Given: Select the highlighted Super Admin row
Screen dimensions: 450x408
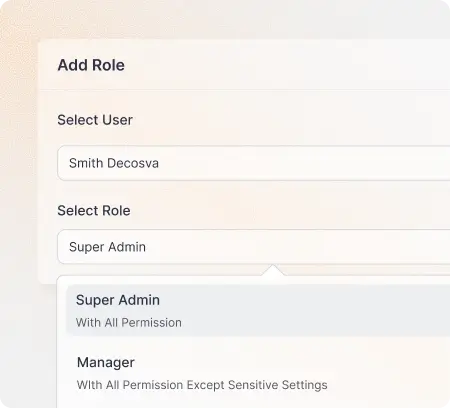Looking at the screenshot, I should (x=258, y=311).
